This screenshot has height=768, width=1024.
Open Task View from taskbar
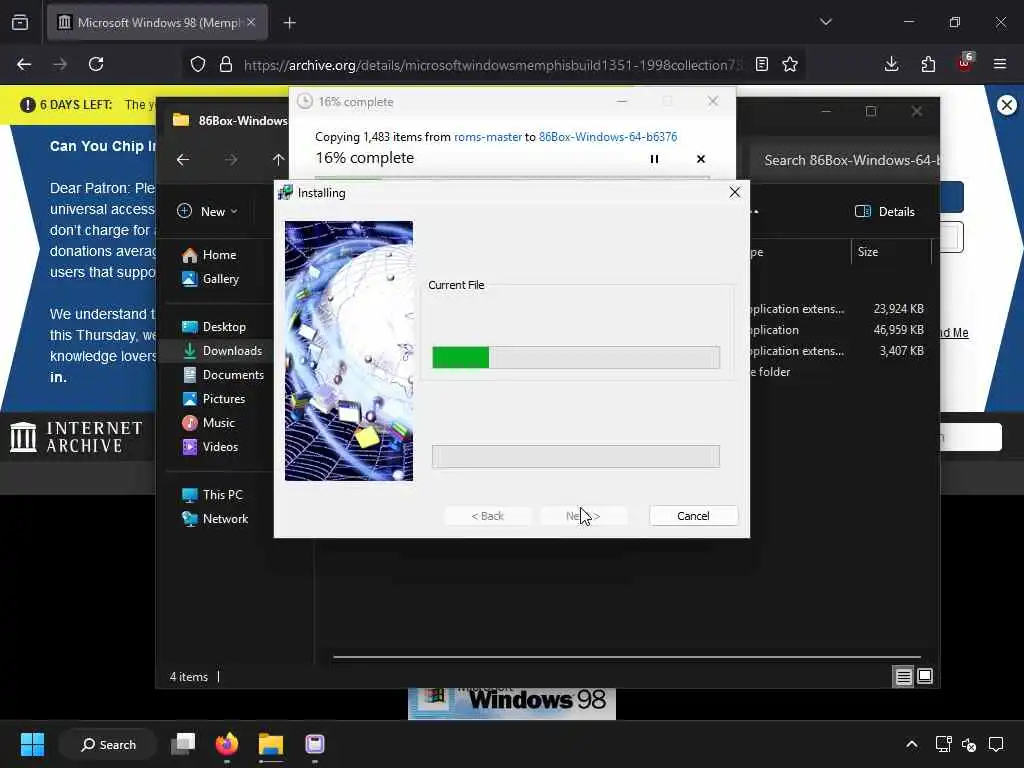point(184,744)
